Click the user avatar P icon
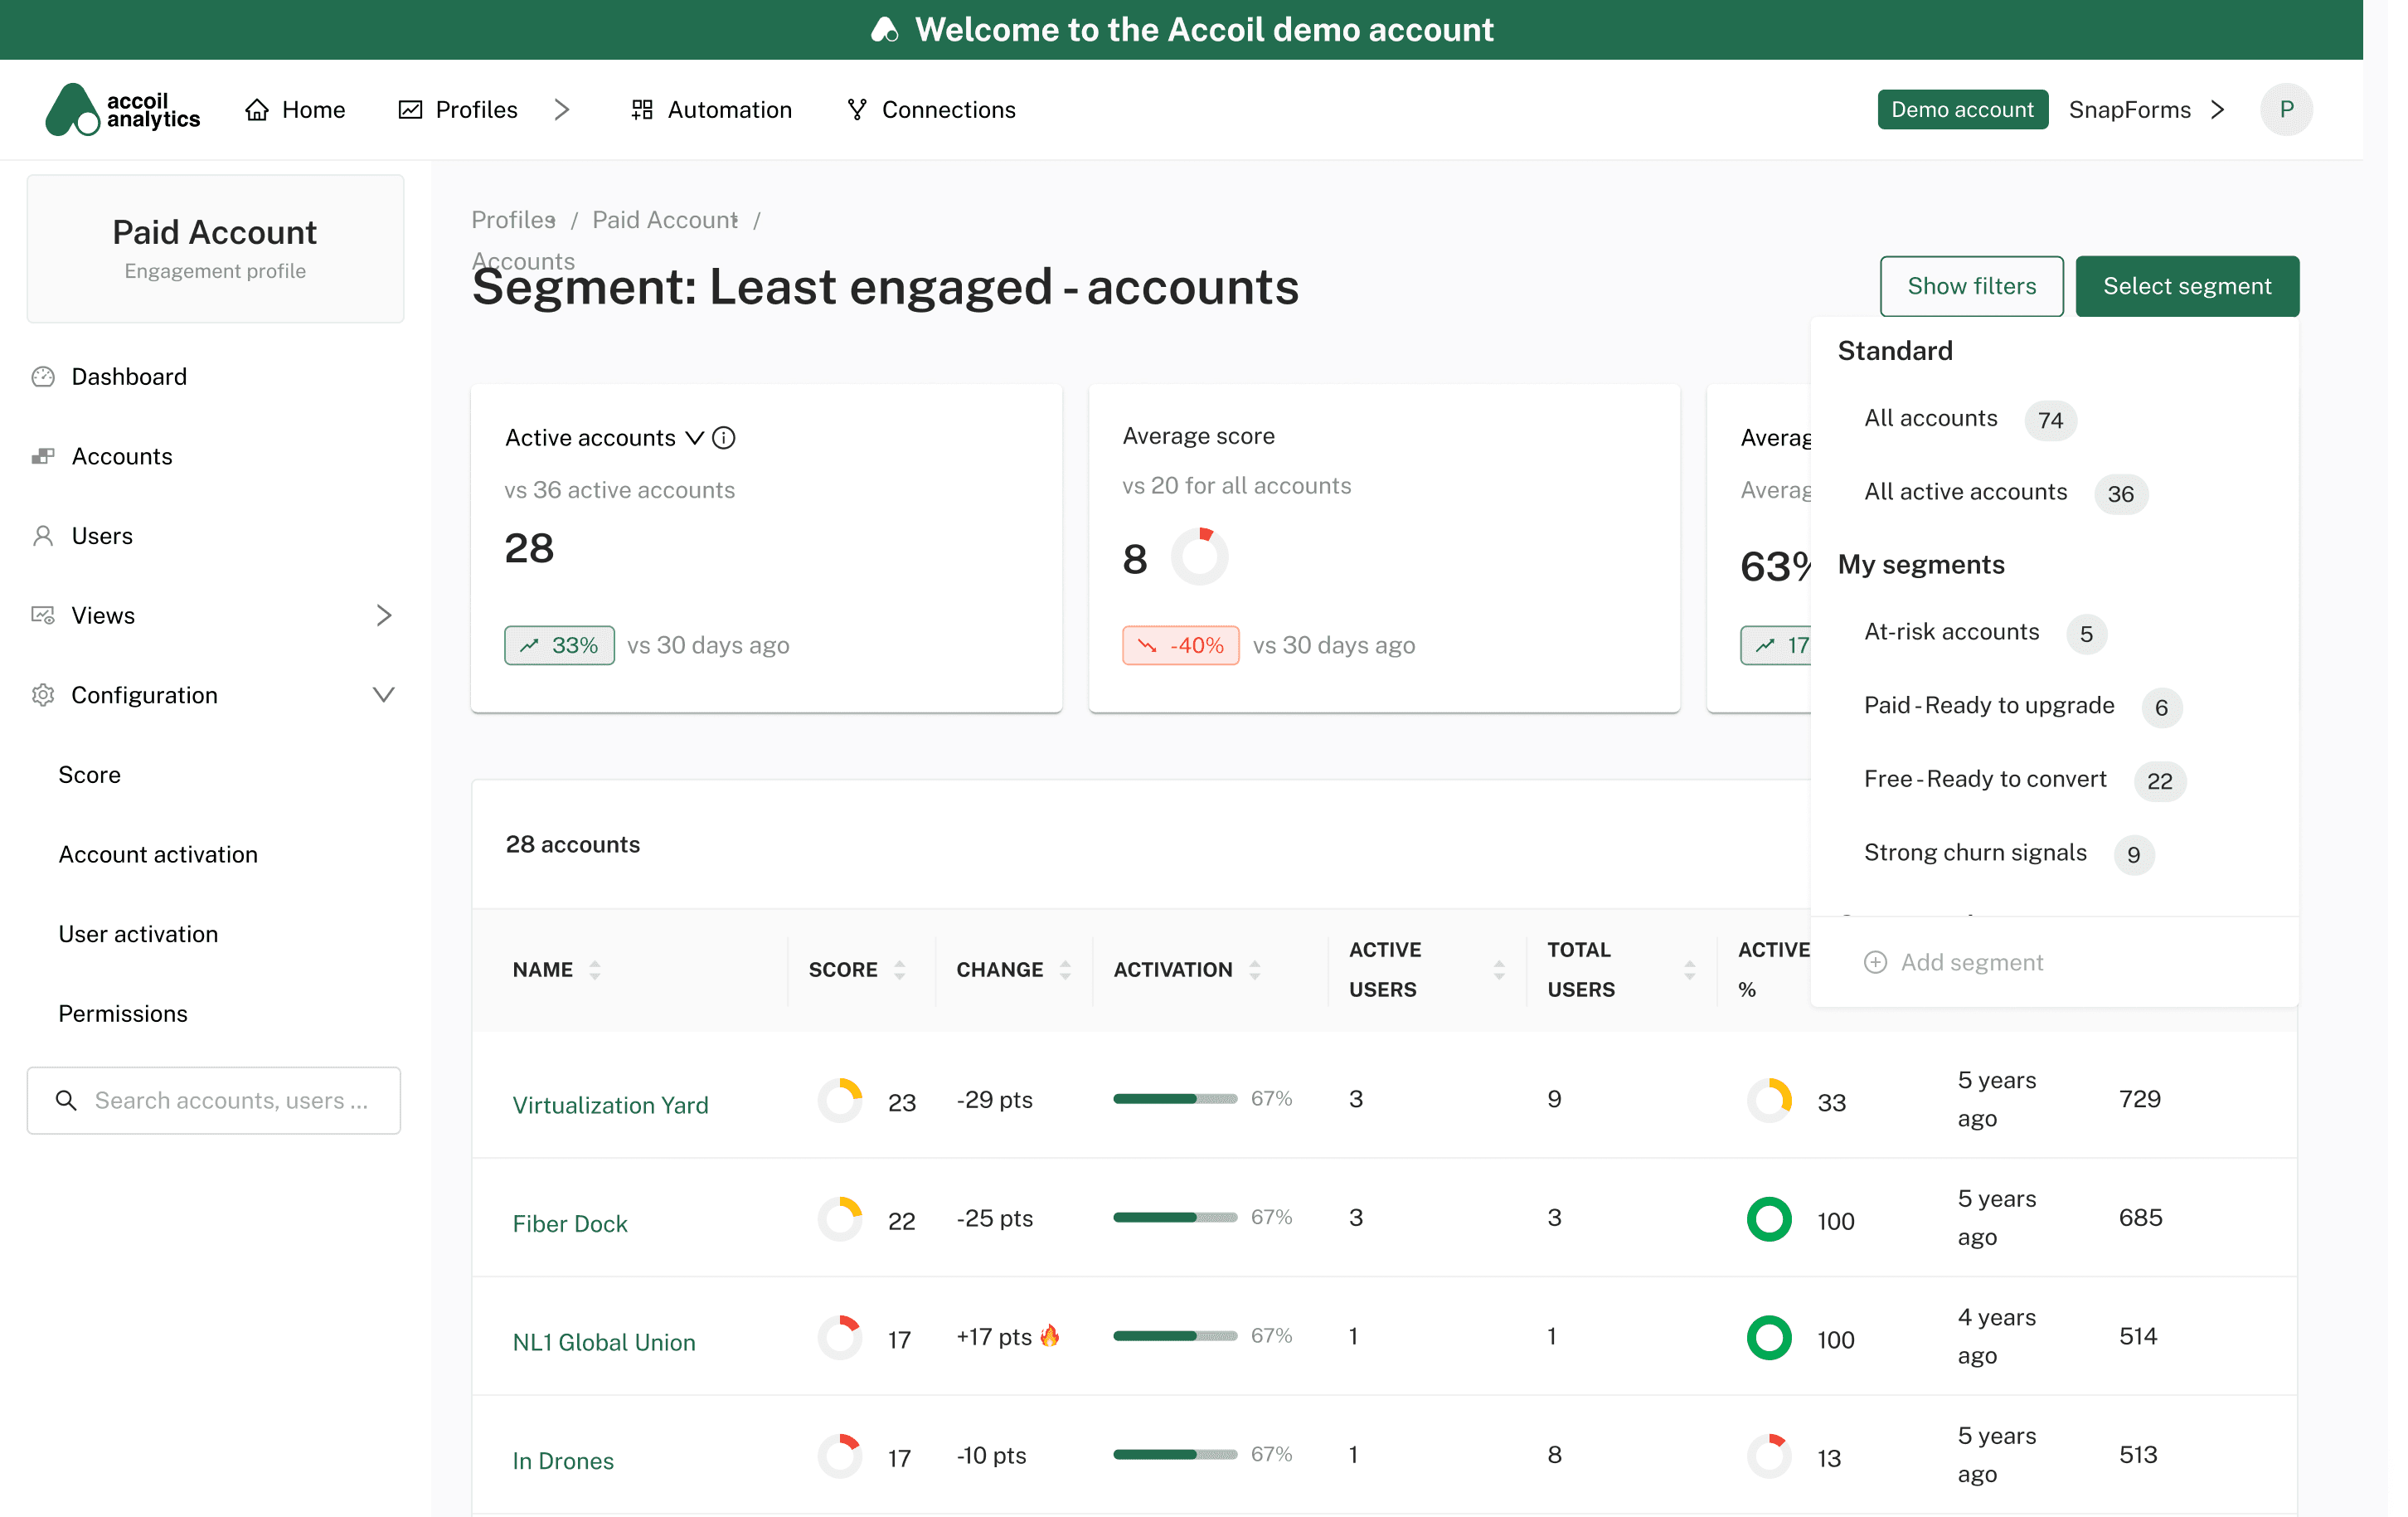The height and width of the screenshot is (1517, 2408). click(2285, 109)
